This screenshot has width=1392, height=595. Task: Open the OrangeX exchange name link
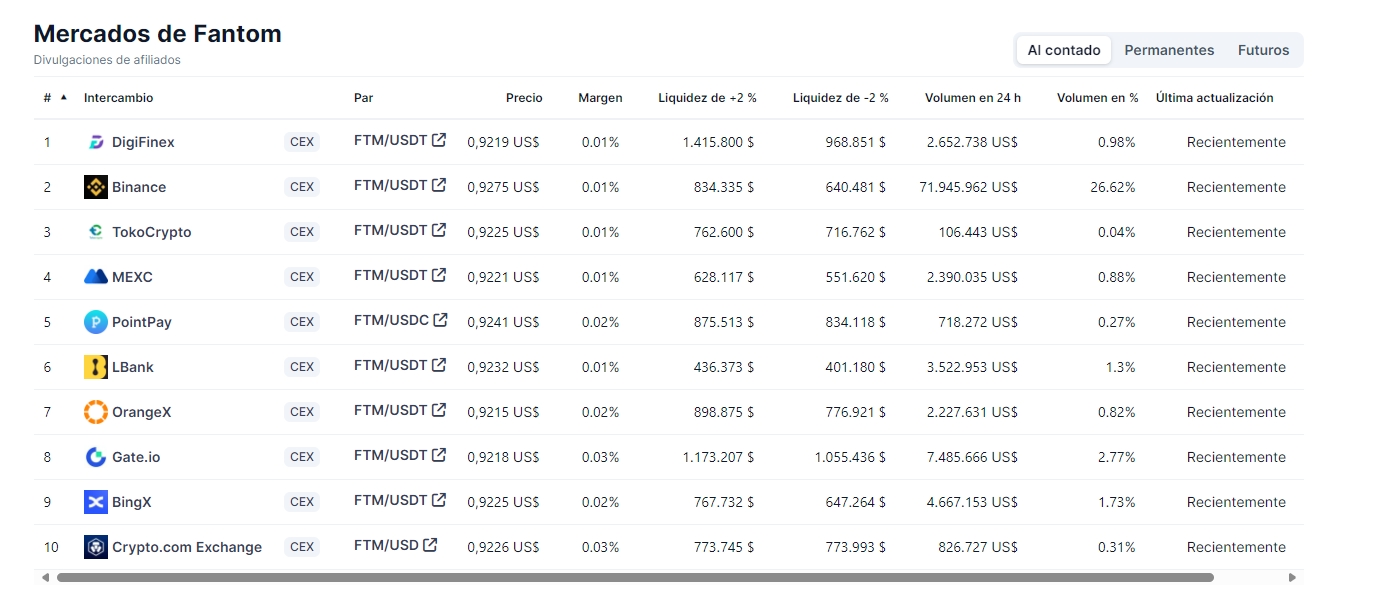pos(142,412)
